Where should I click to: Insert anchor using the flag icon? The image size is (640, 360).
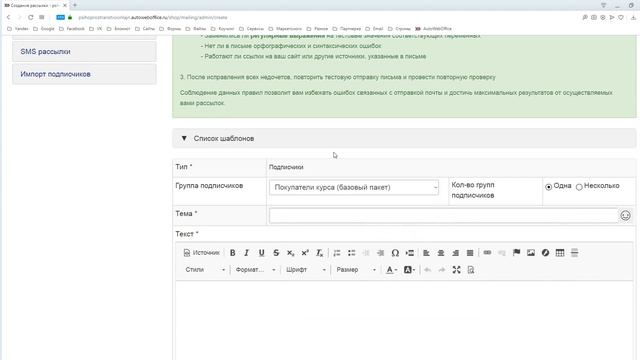(516, 253)
